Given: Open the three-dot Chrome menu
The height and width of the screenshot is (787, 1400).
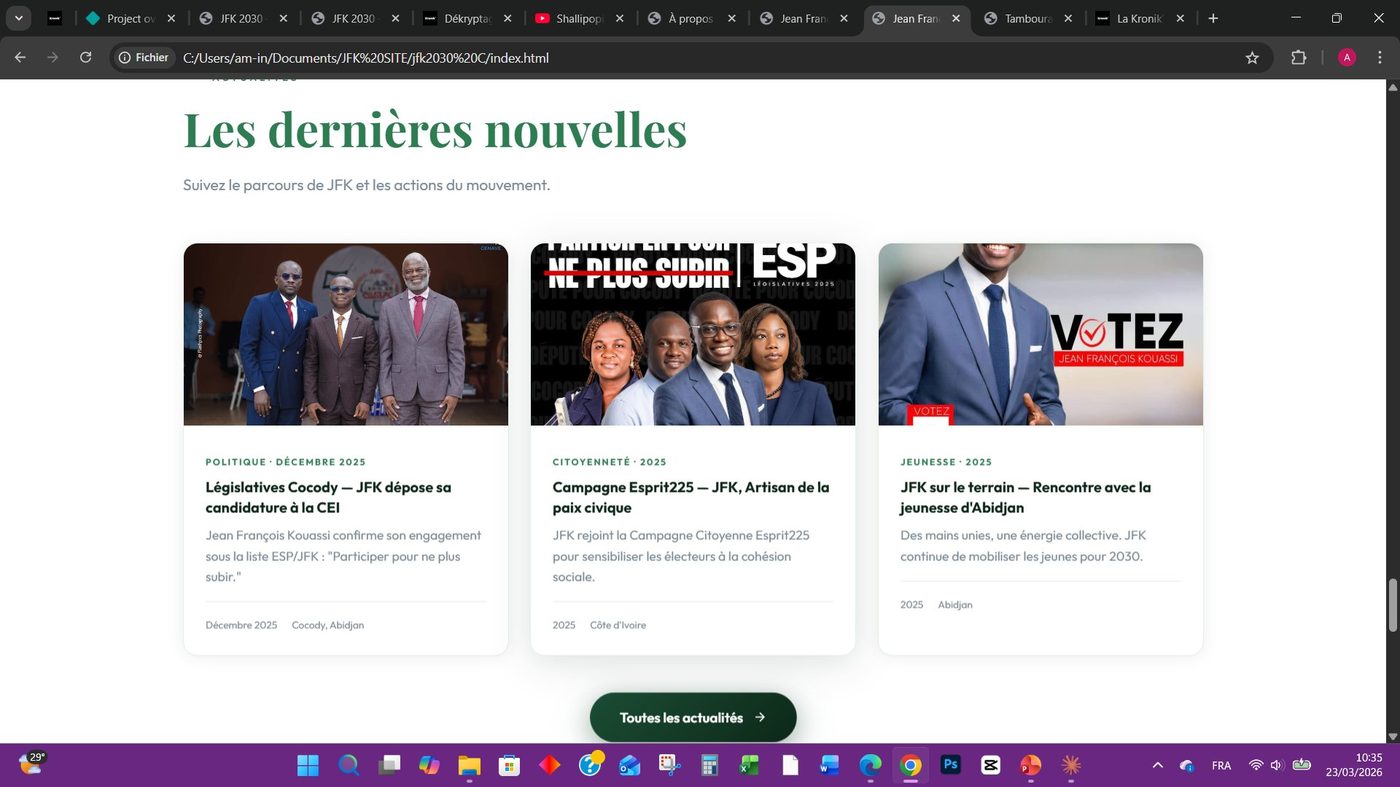Looking at the screenshot, I should coord(1381,58).
